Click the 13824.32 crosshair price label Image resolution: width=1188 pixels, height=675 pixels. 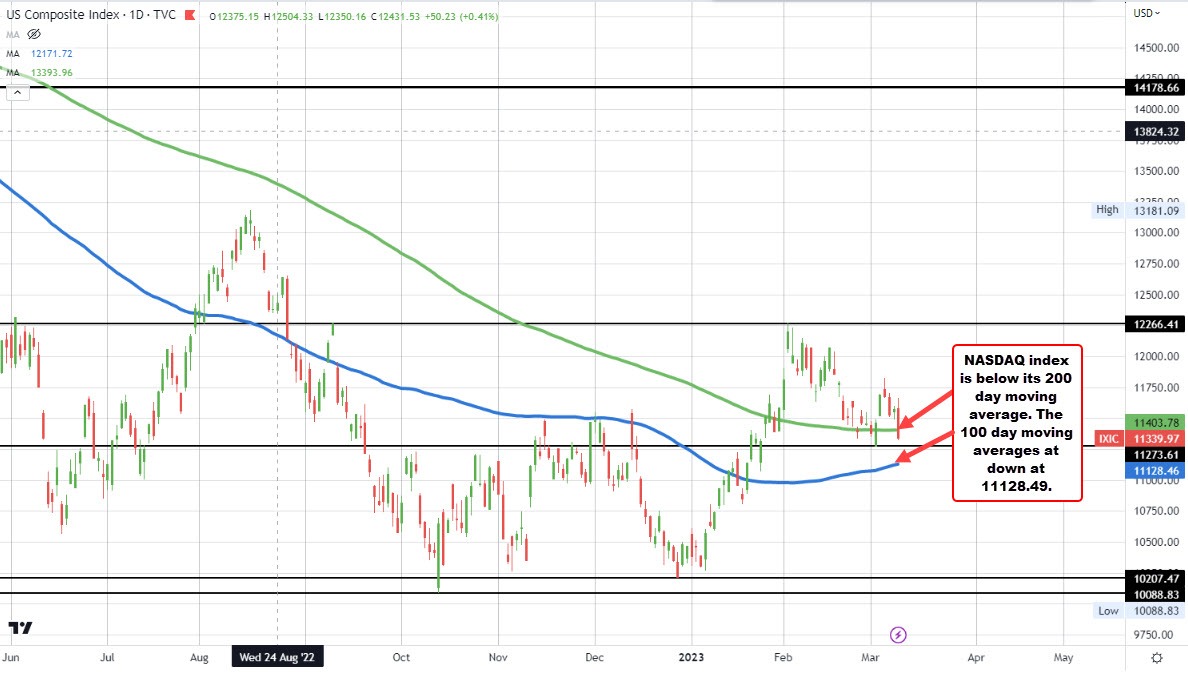click(x=1156, y=132)
